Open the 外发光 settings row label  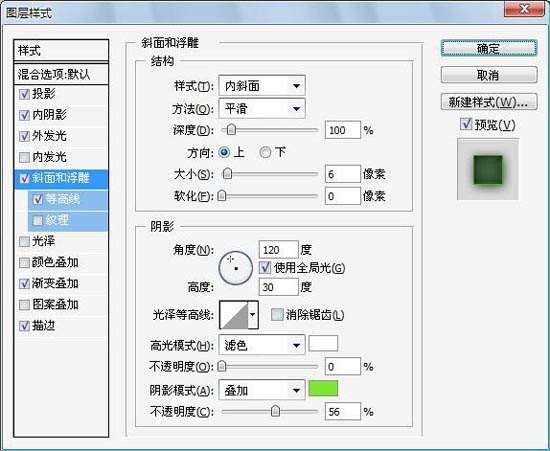click(49, 136)
